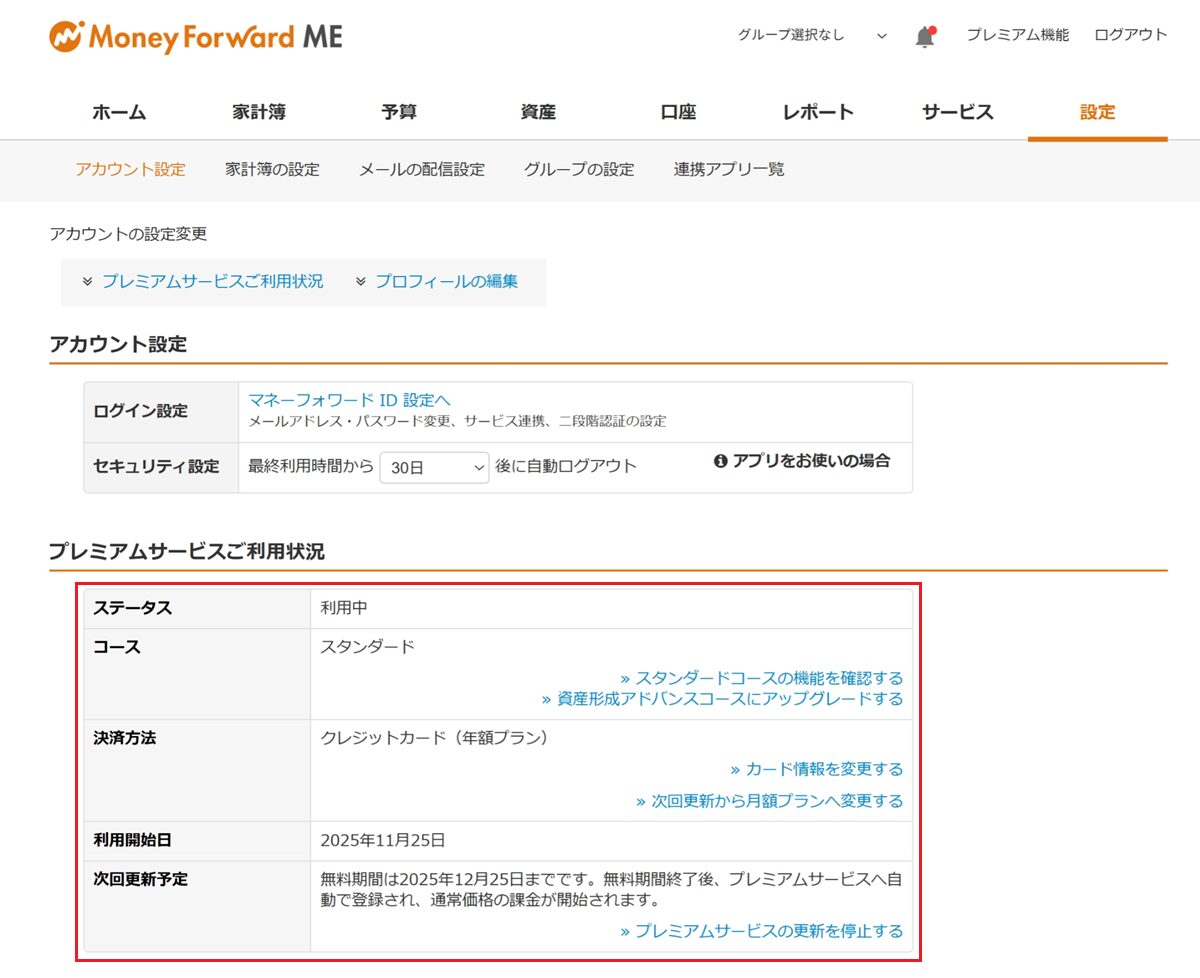The image size is (1200, 978).
Task: Select the 口座 tab
Action: click(678, 112)
